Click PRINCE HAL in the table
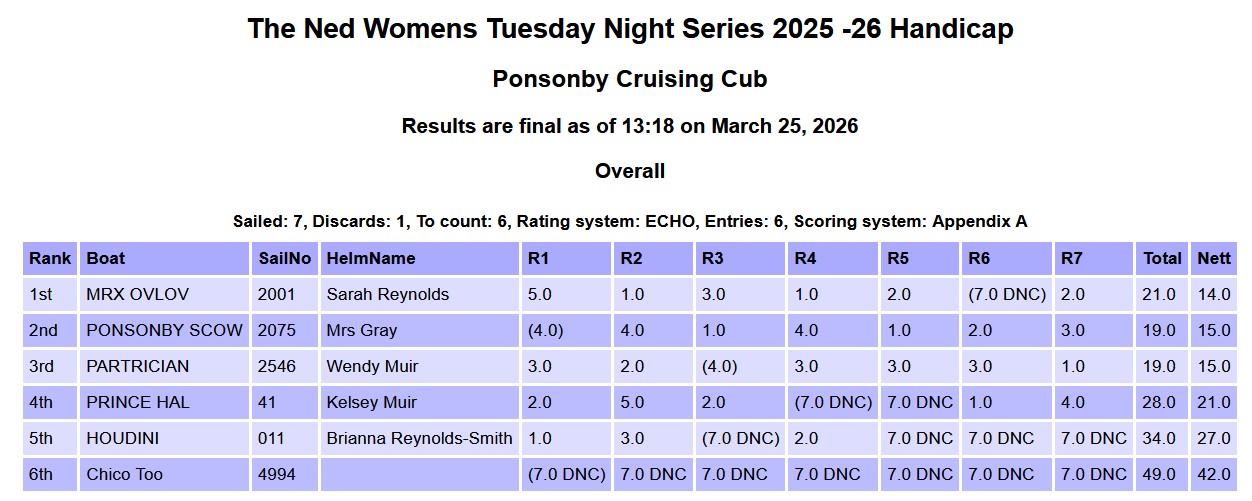This screenshot has width=1252, height=501. click(138, 402)
